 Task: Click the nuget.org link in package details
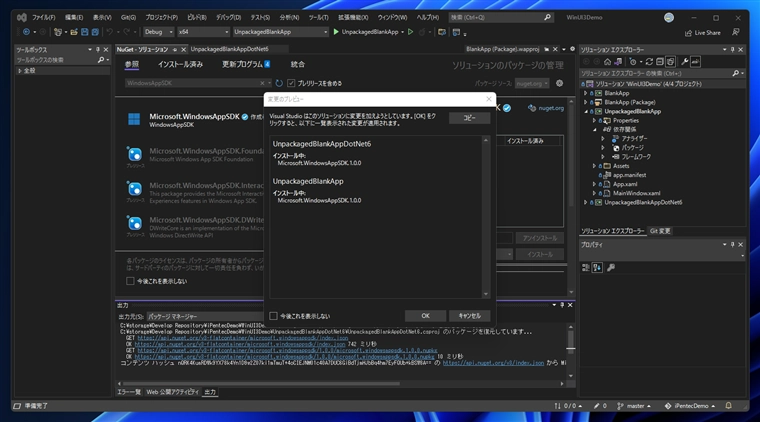(551, 108)
